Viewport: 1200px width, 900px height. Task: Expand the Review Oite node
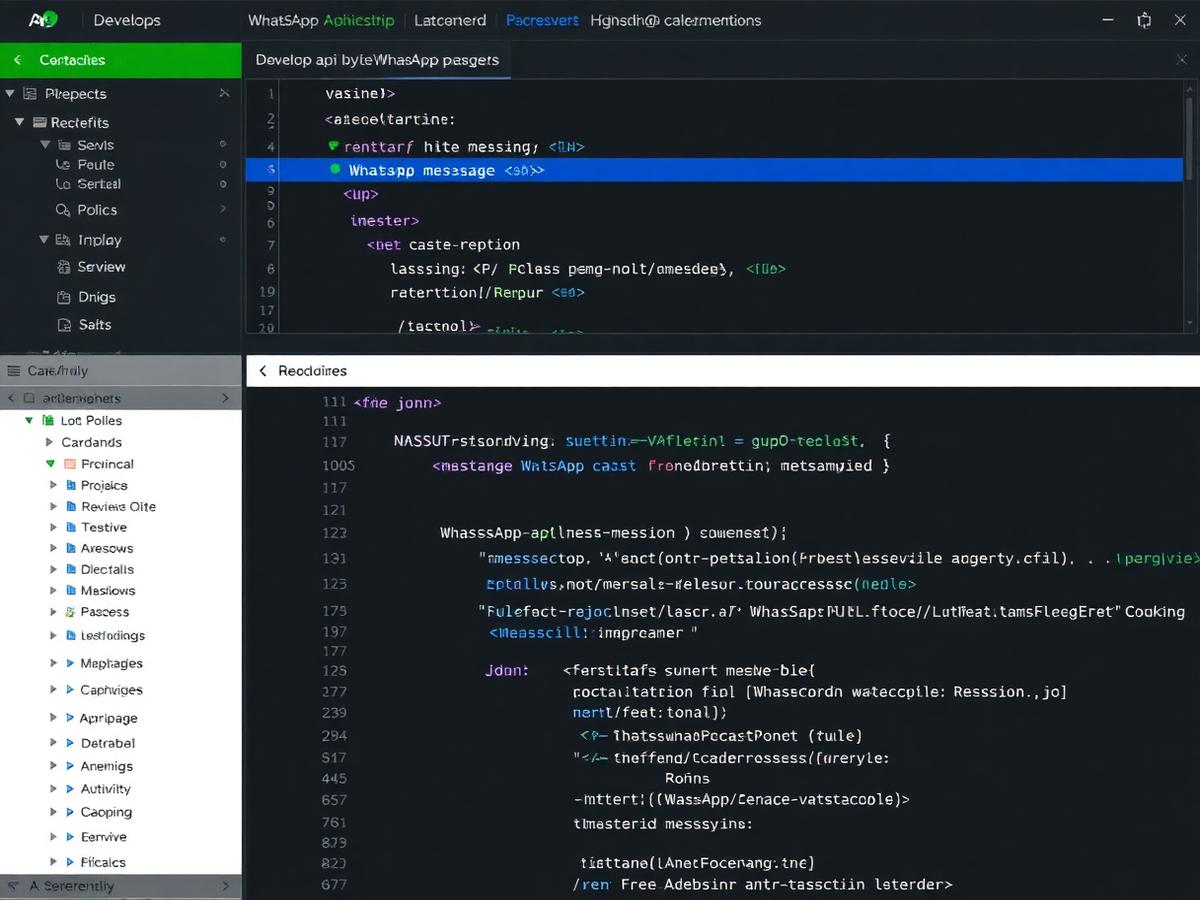pyautogui.click(x=54, y=506)
